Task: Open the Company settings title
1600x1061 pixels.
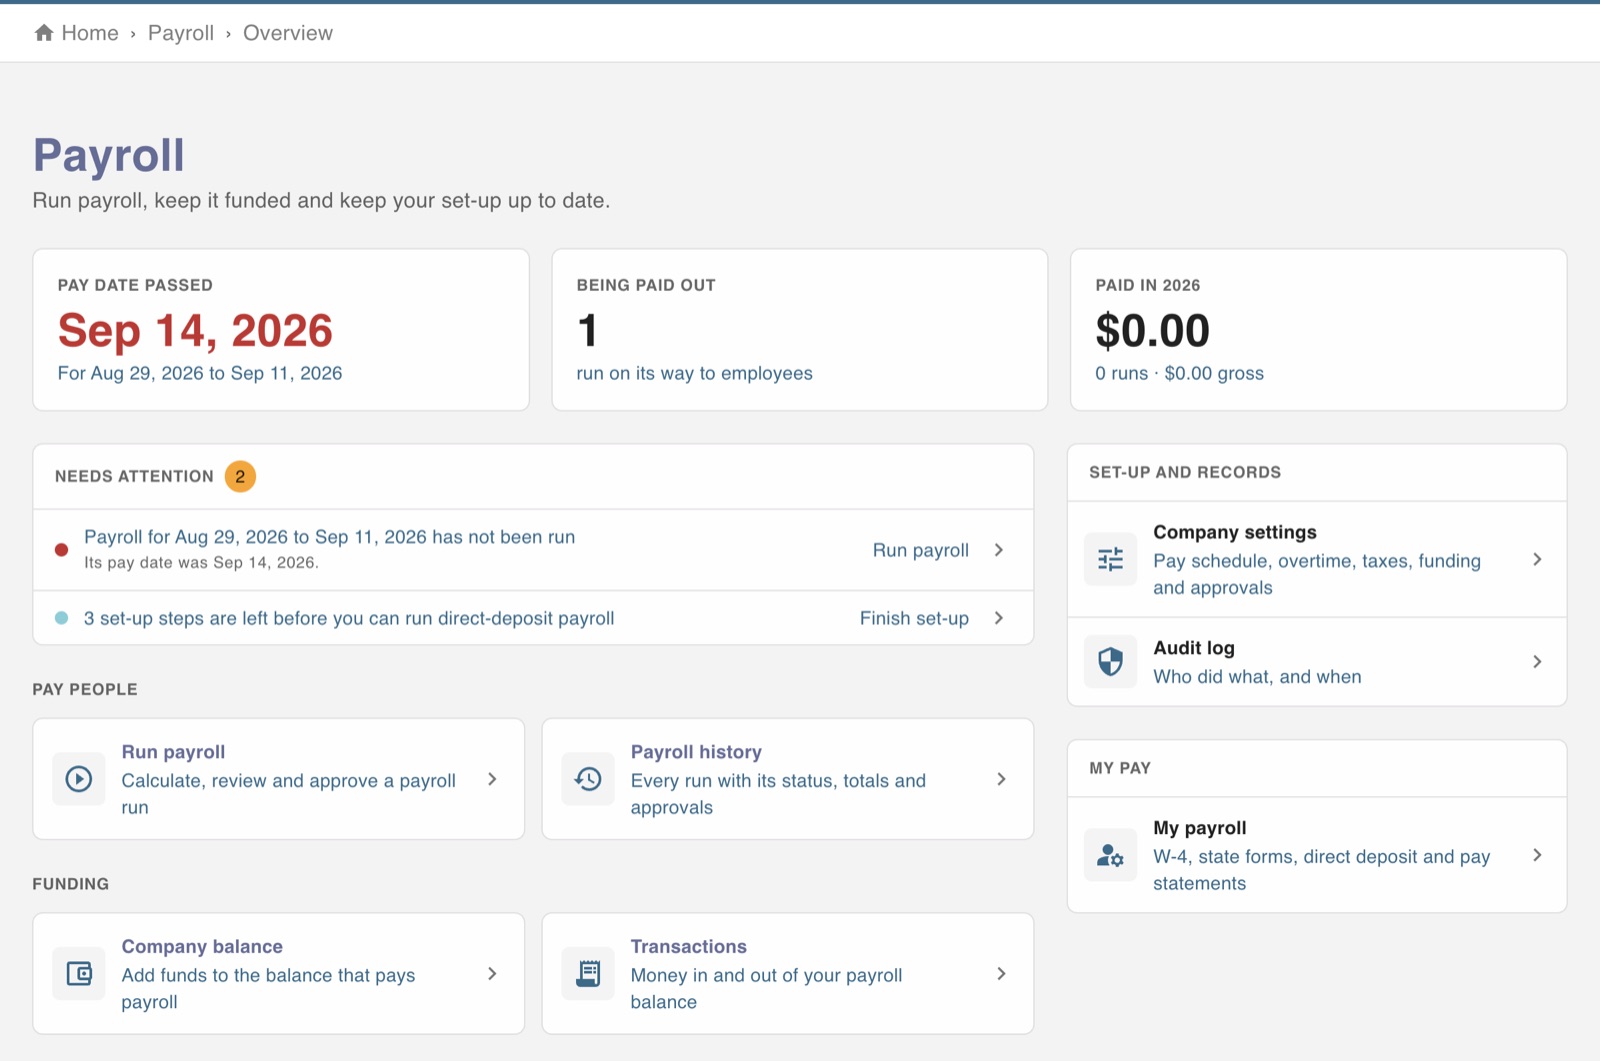Action: coord(1235,532)
